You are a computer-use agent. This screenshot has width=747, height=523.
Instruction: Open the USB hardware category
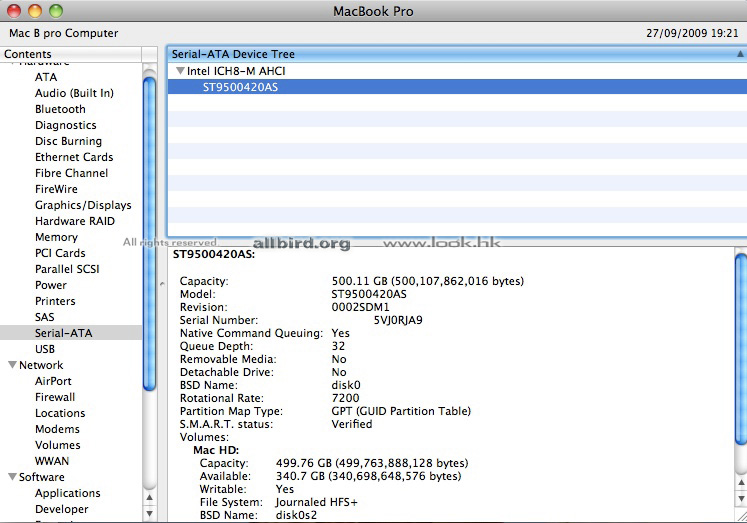(x=45, y=349)
